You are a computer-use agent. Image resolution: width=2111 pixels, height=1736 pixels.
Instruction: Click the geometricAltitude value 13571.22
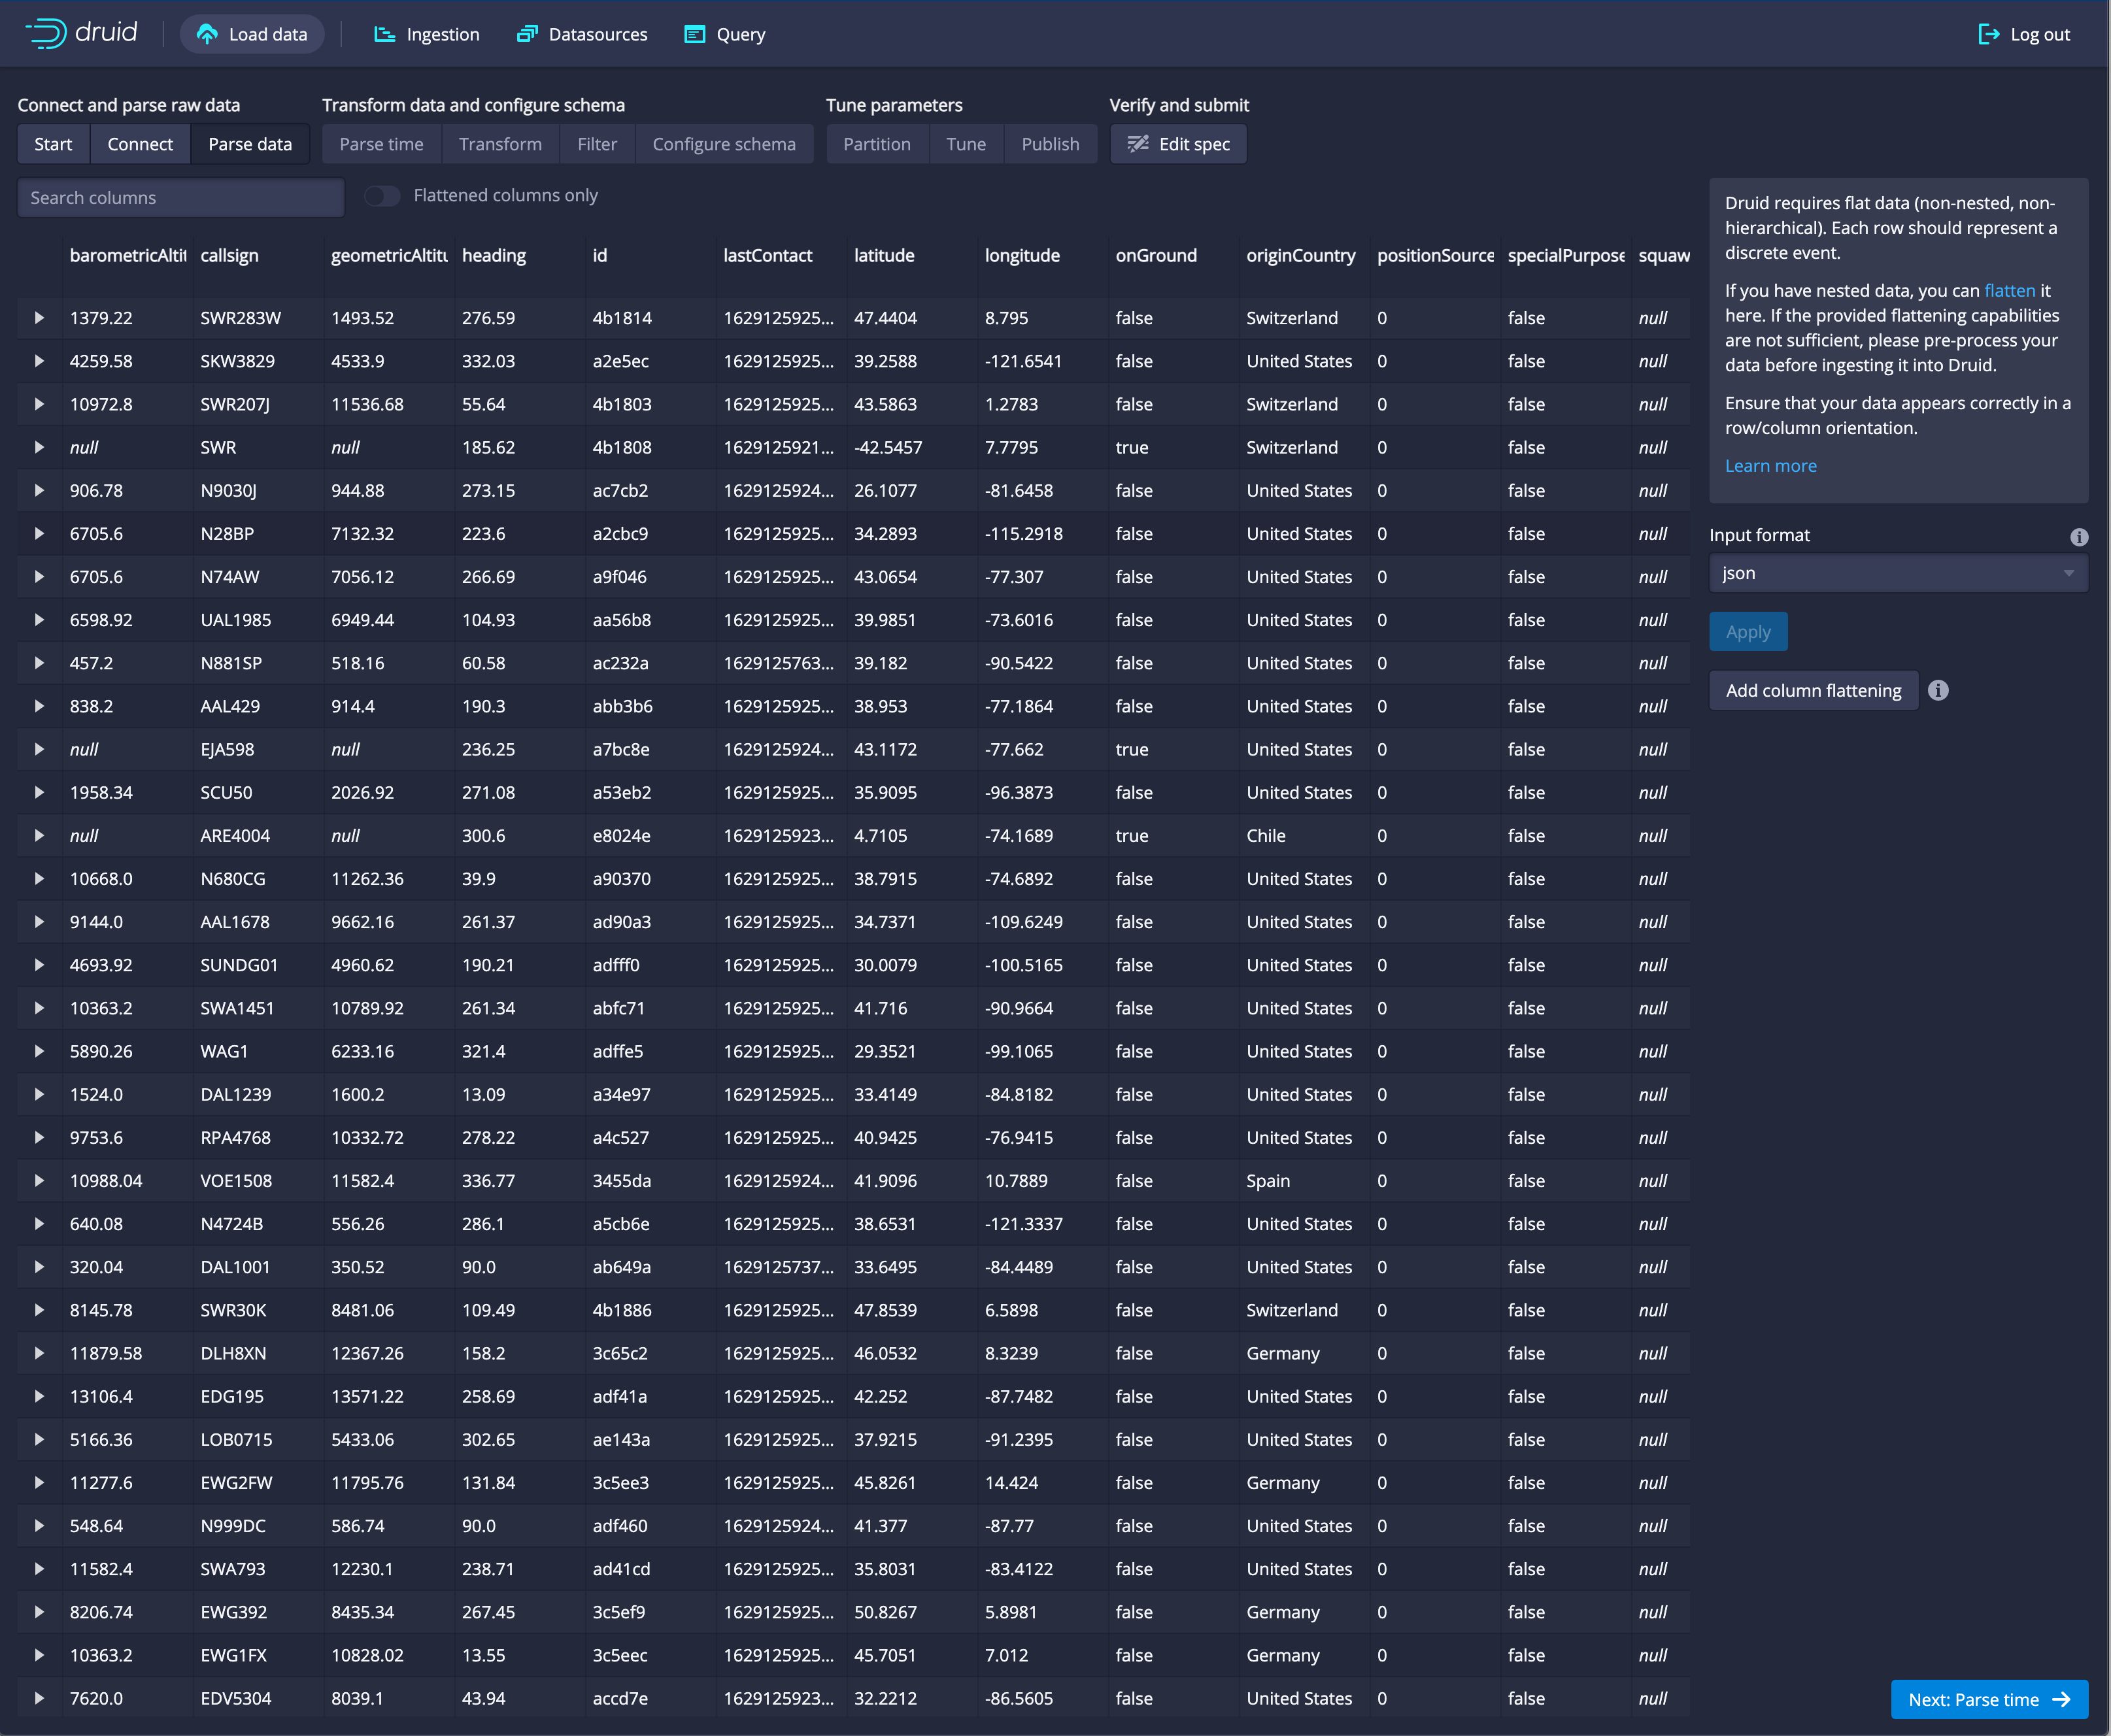click(x=367, y=1396)
